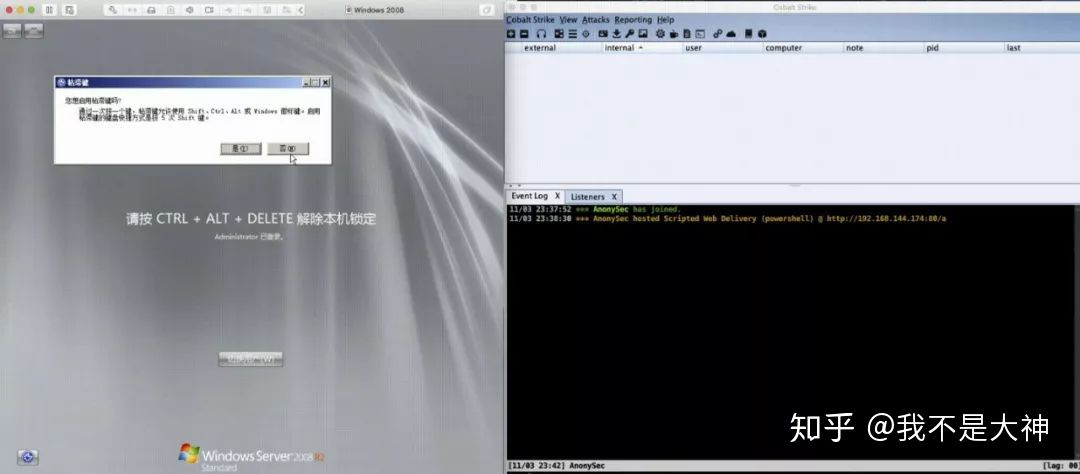
Task: Switch to Pivot Graph view icon
Action: pyautogui.click(x=559, y=34)
